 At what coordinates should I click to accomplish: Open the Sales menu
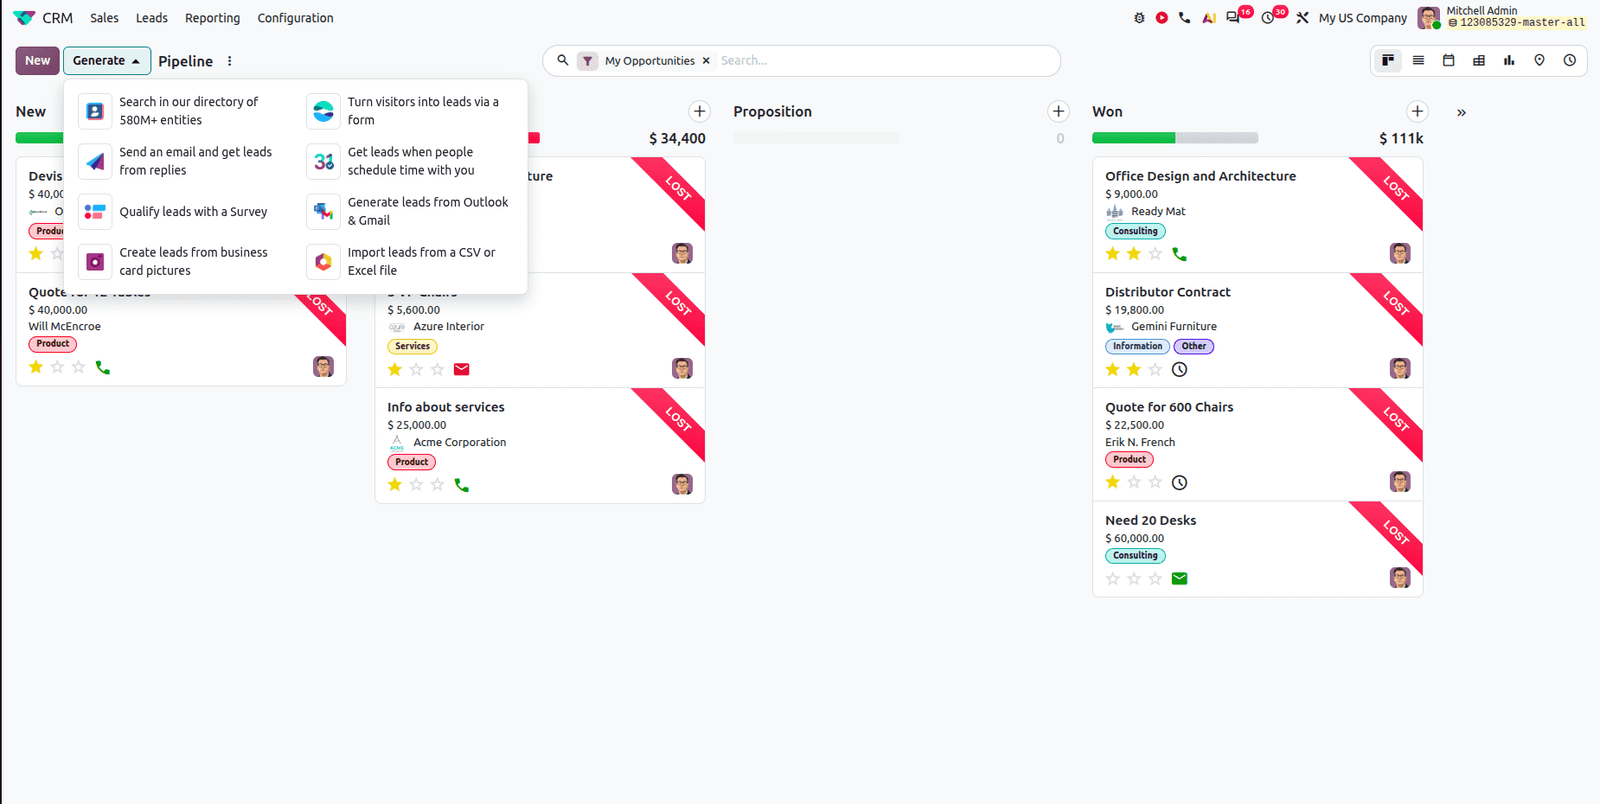104,18
